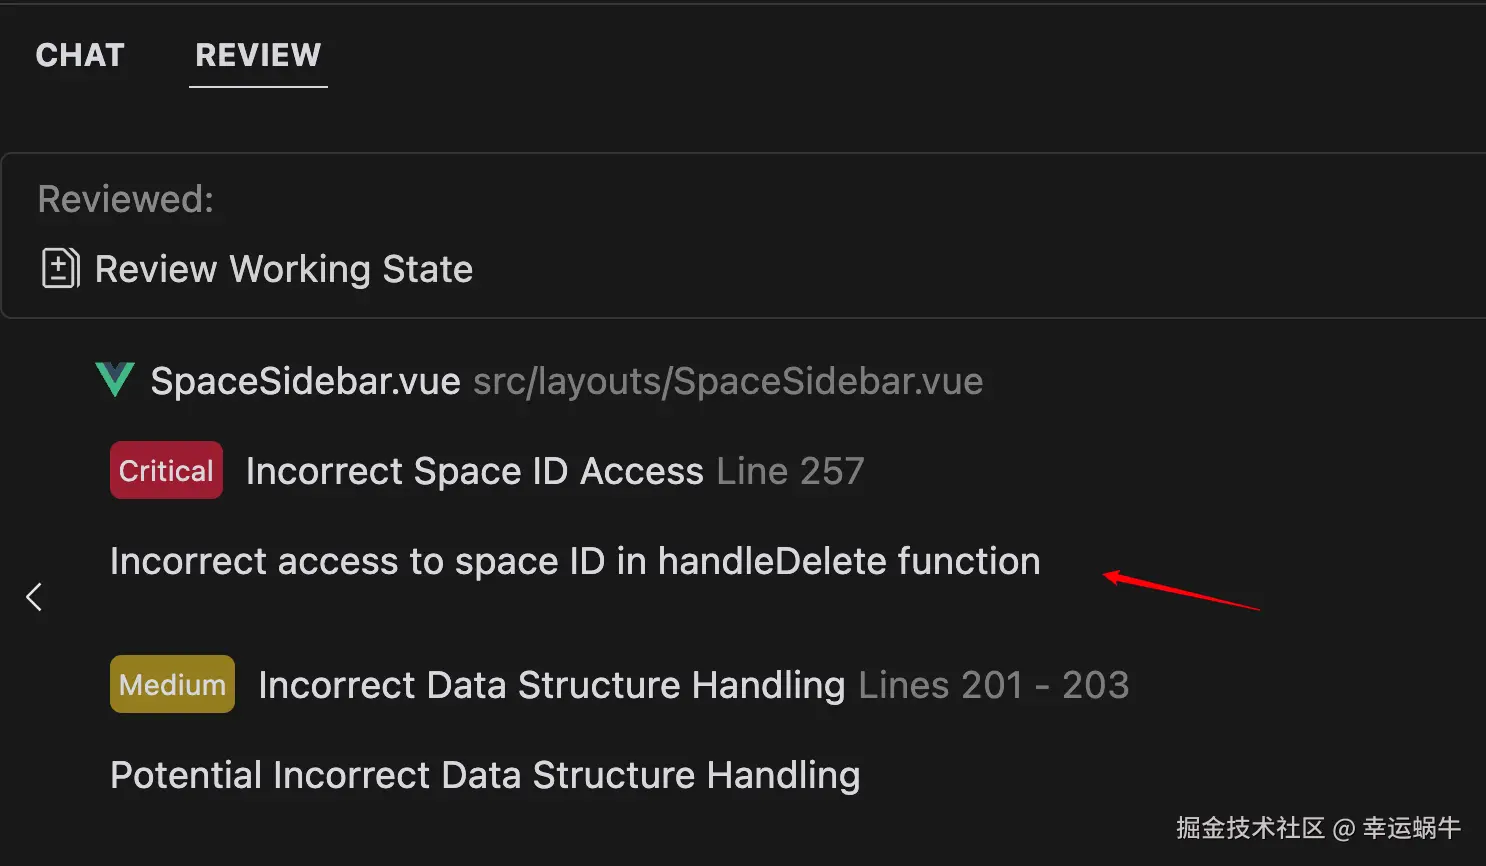
Task: Open the Incorrect Space ID Access issue
Action: tap(474, 471)
